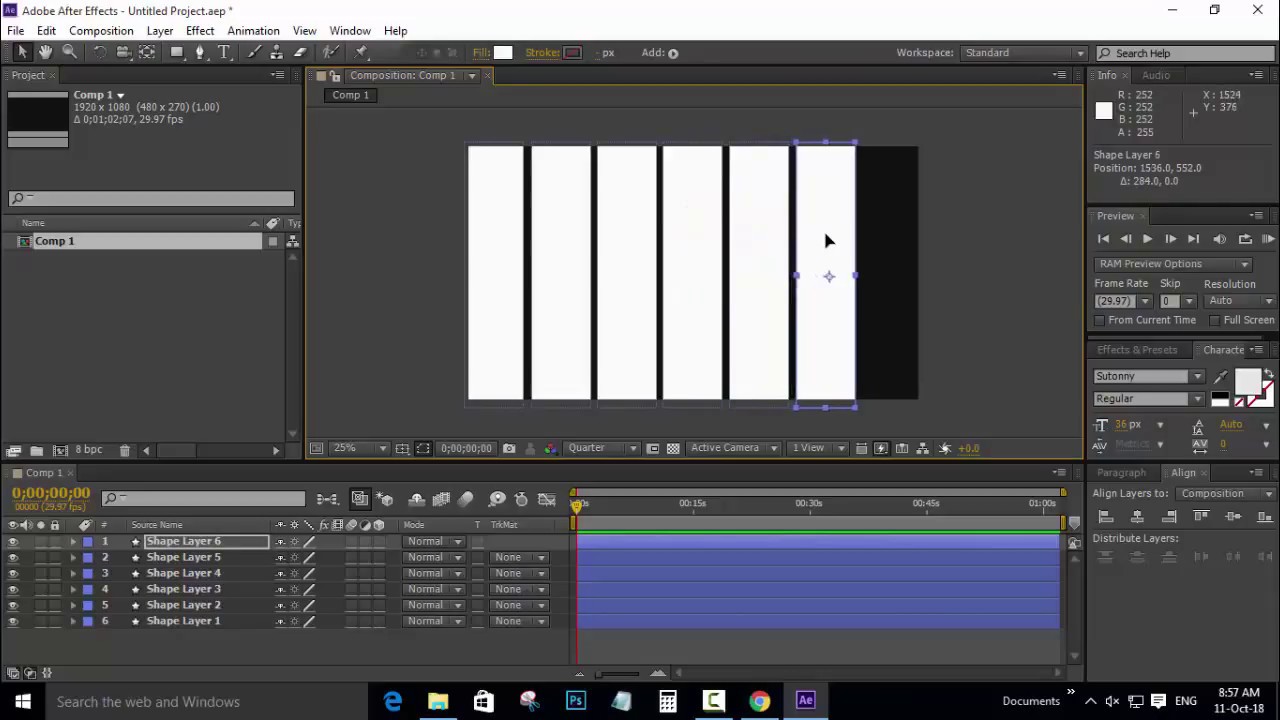Open the 25% magnification dropdown
This screenshot has height=720, width=1280.
pos(358,448)
